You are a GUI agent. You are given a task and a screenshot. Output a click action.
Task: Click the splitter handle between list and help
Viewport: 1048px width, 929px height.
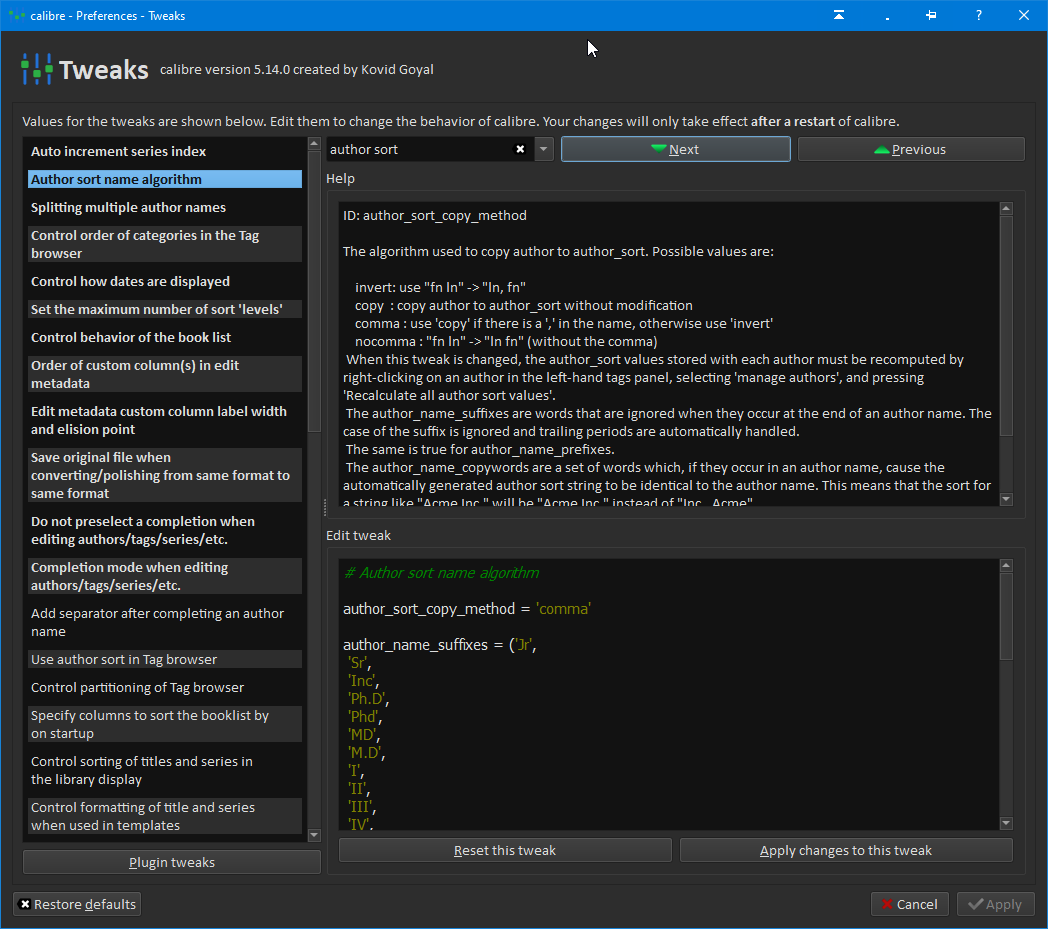pyautogui.click(x=325, y=508)
